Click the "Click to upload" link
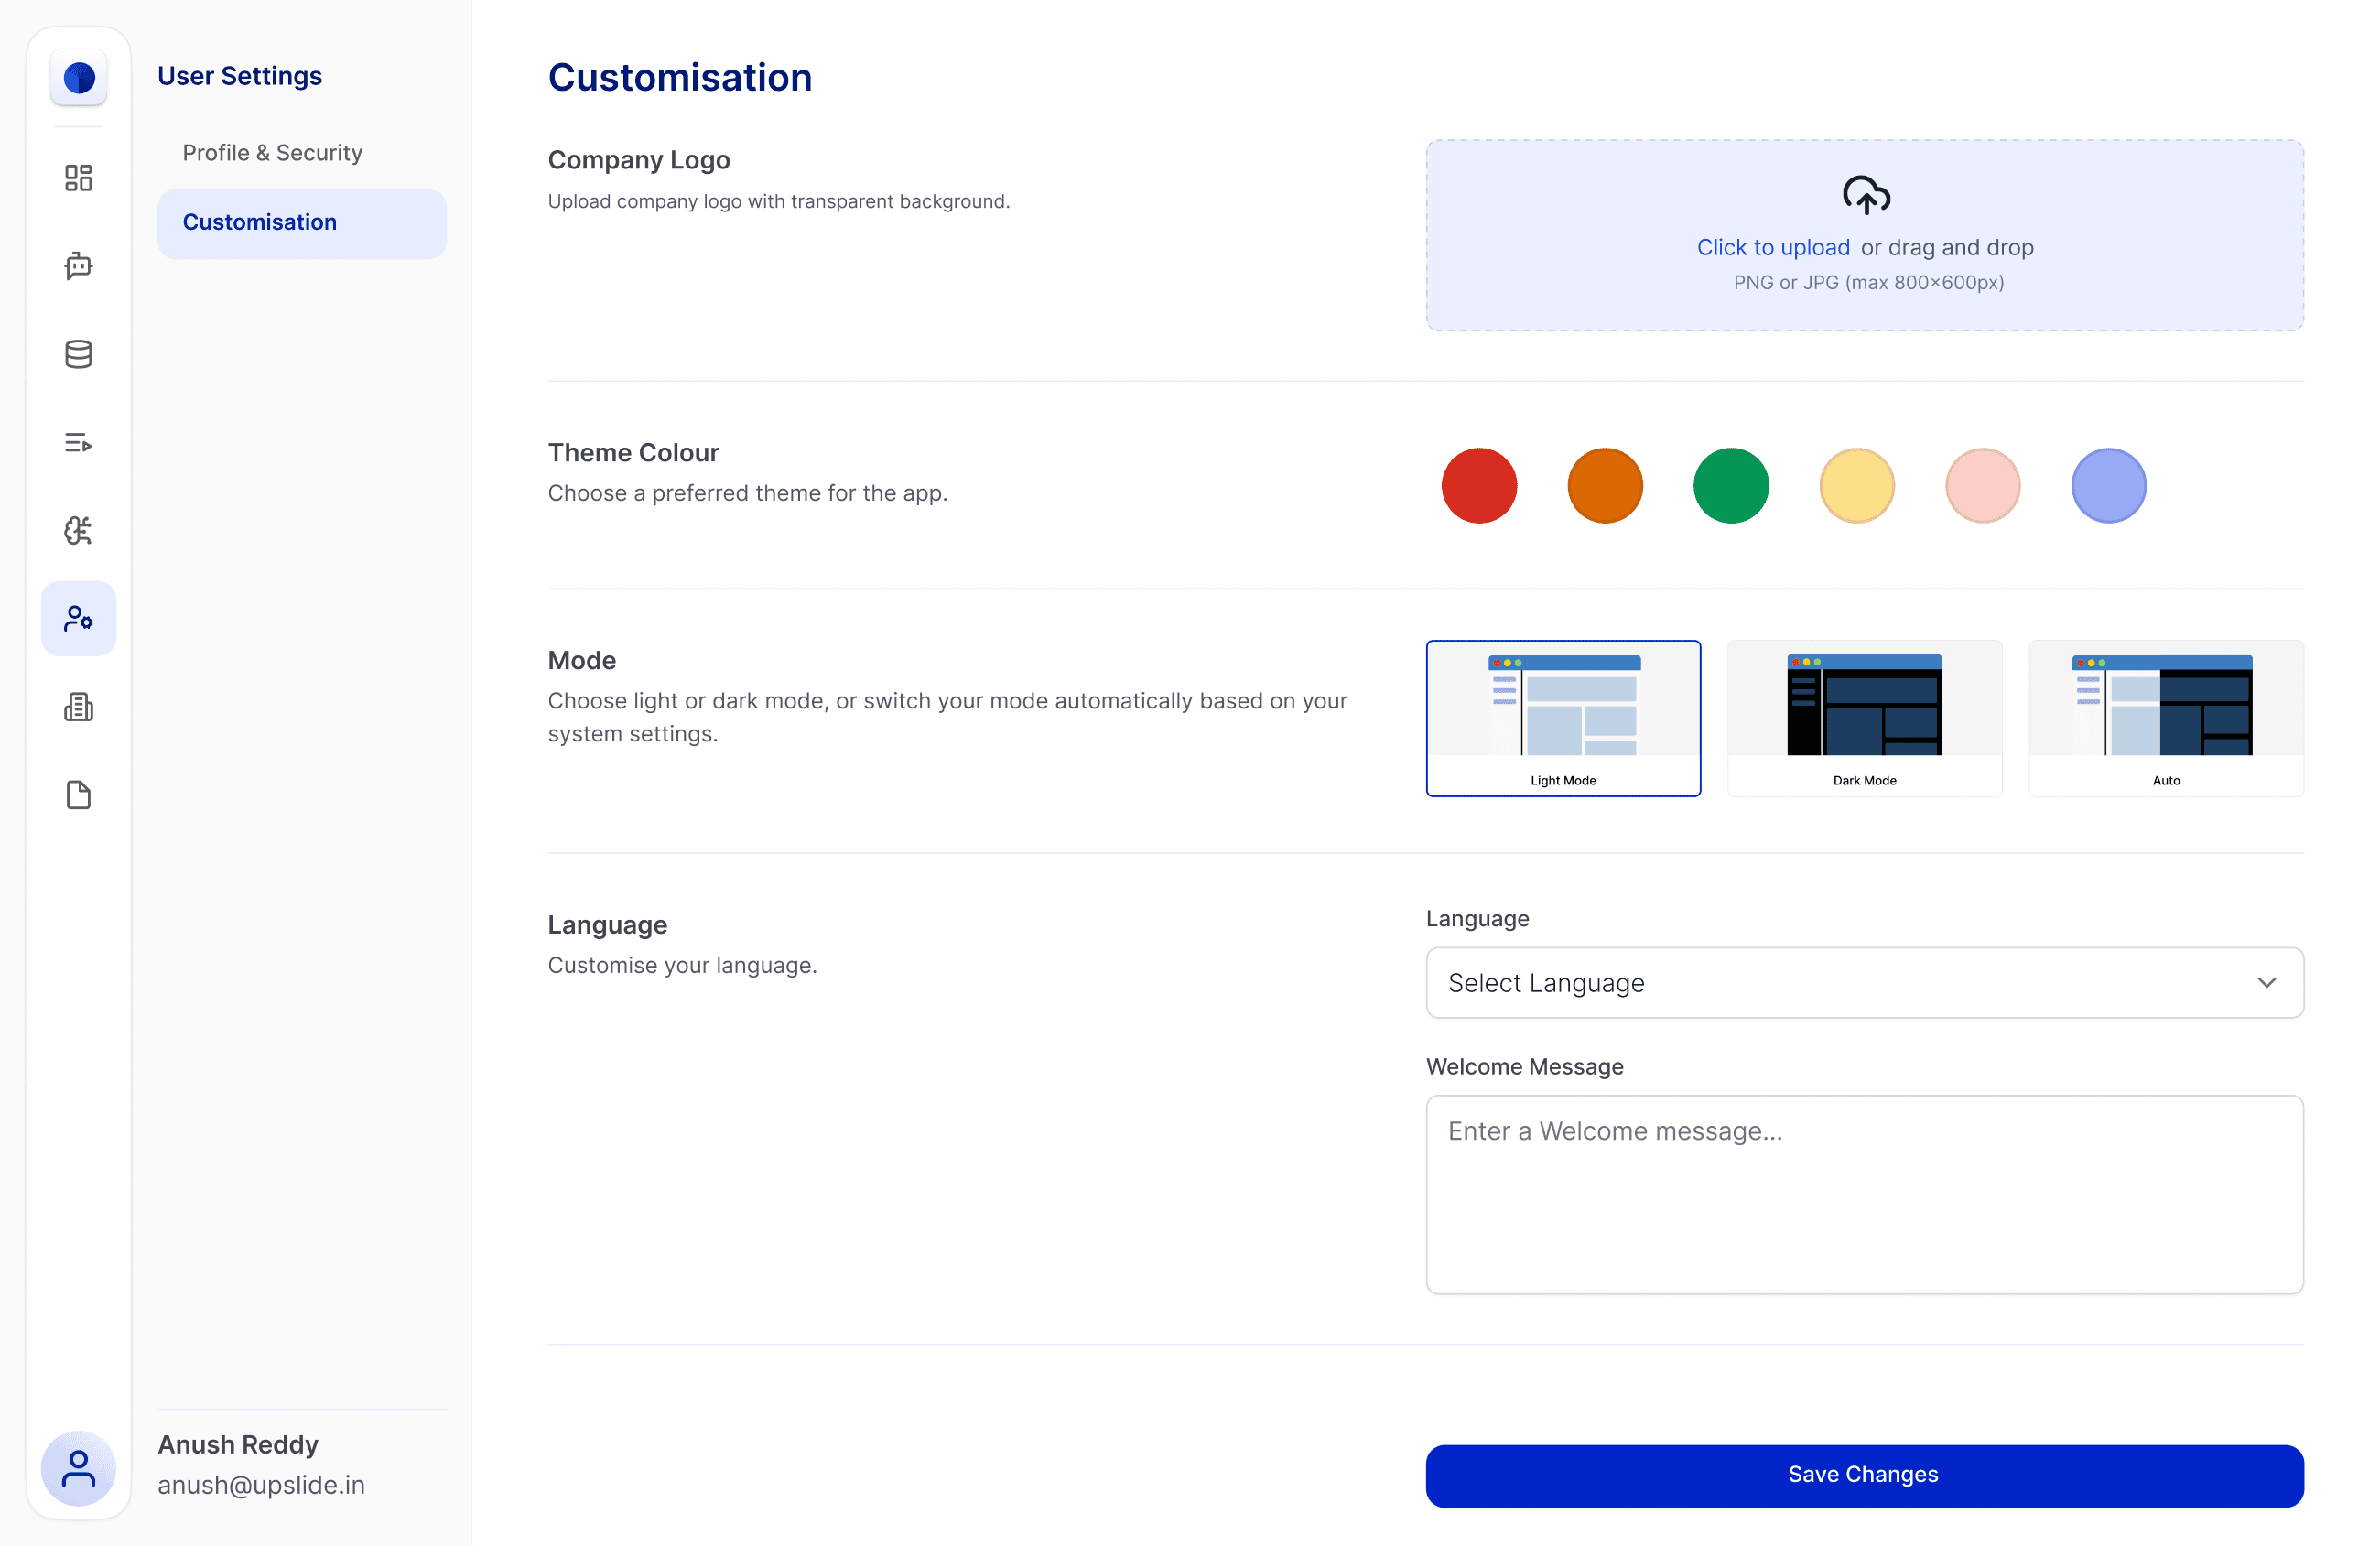This screenshot has height=1546, width=2380. click(x=1772, y=247)
